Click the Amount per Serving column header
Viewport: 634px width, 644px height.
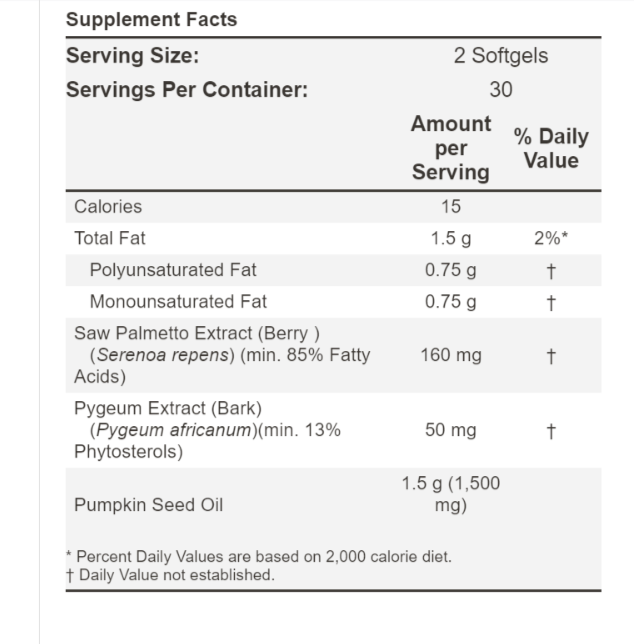[451, 148]
